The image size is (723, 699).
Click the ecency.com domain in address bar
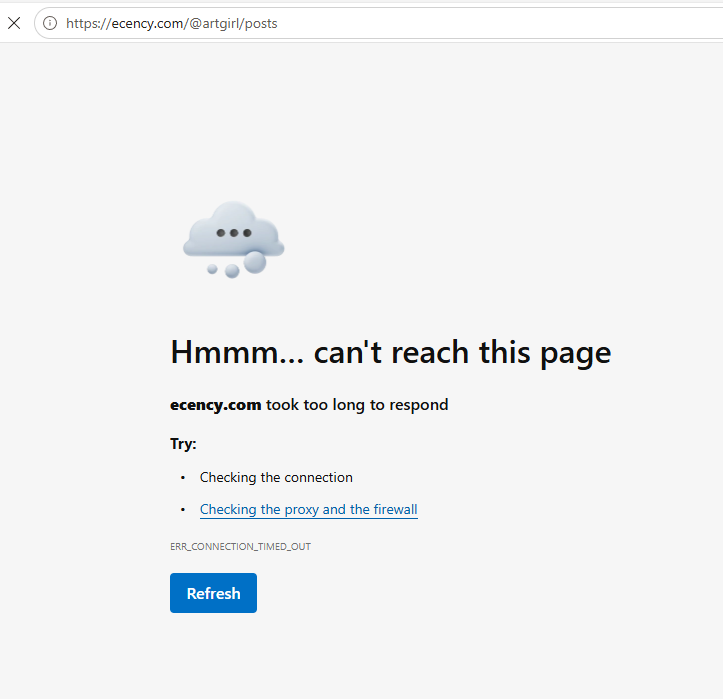pos(148,24)
